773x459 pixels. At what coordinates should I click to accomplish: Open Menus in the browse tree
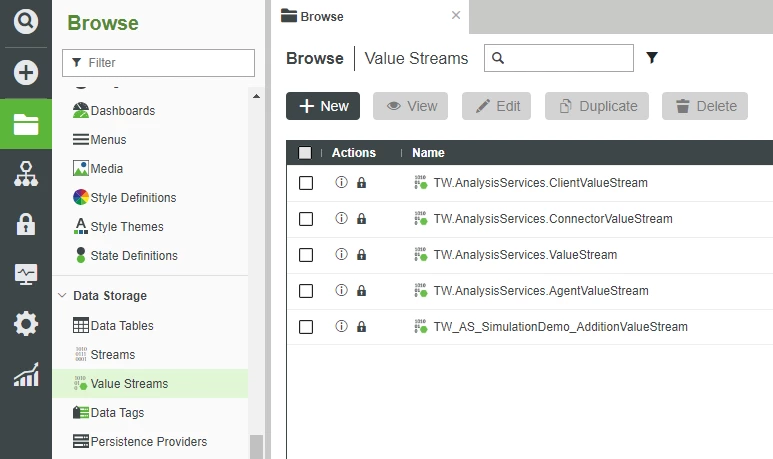pyautogui.click(x=99, y=140)
